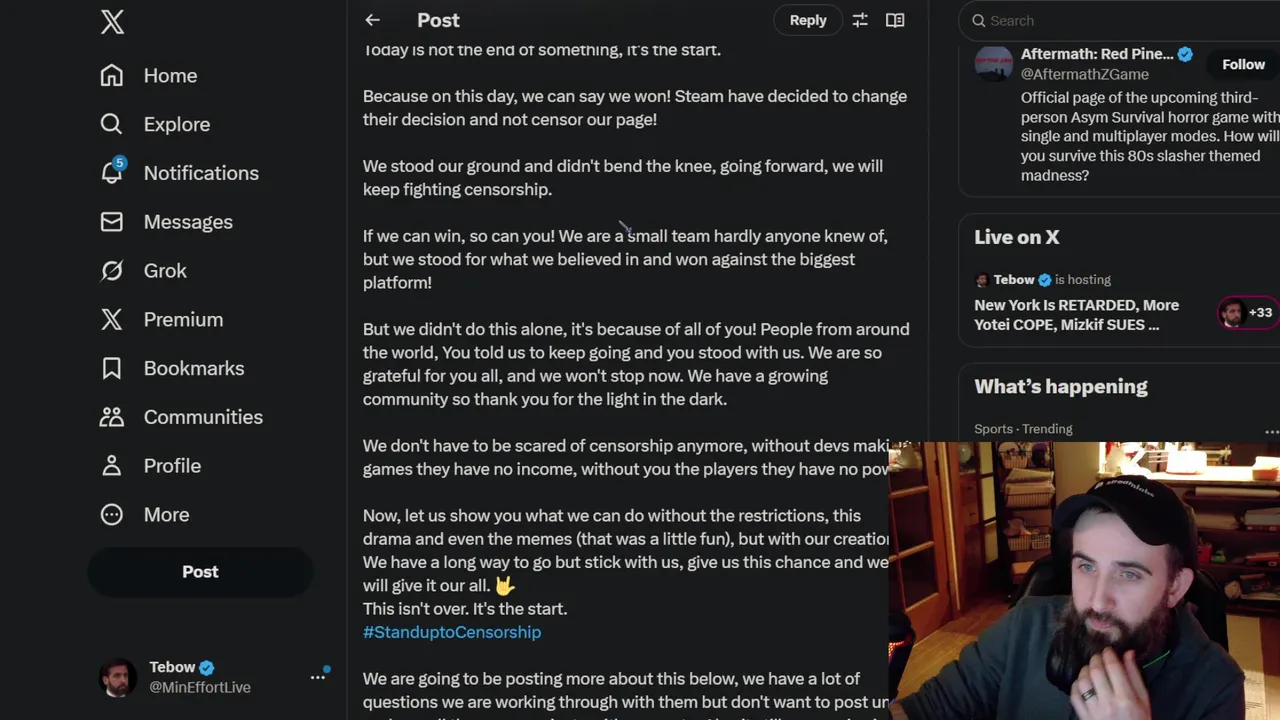
Task: Follow Aftermath: Red Pine account
Action: pos(1243,64)
